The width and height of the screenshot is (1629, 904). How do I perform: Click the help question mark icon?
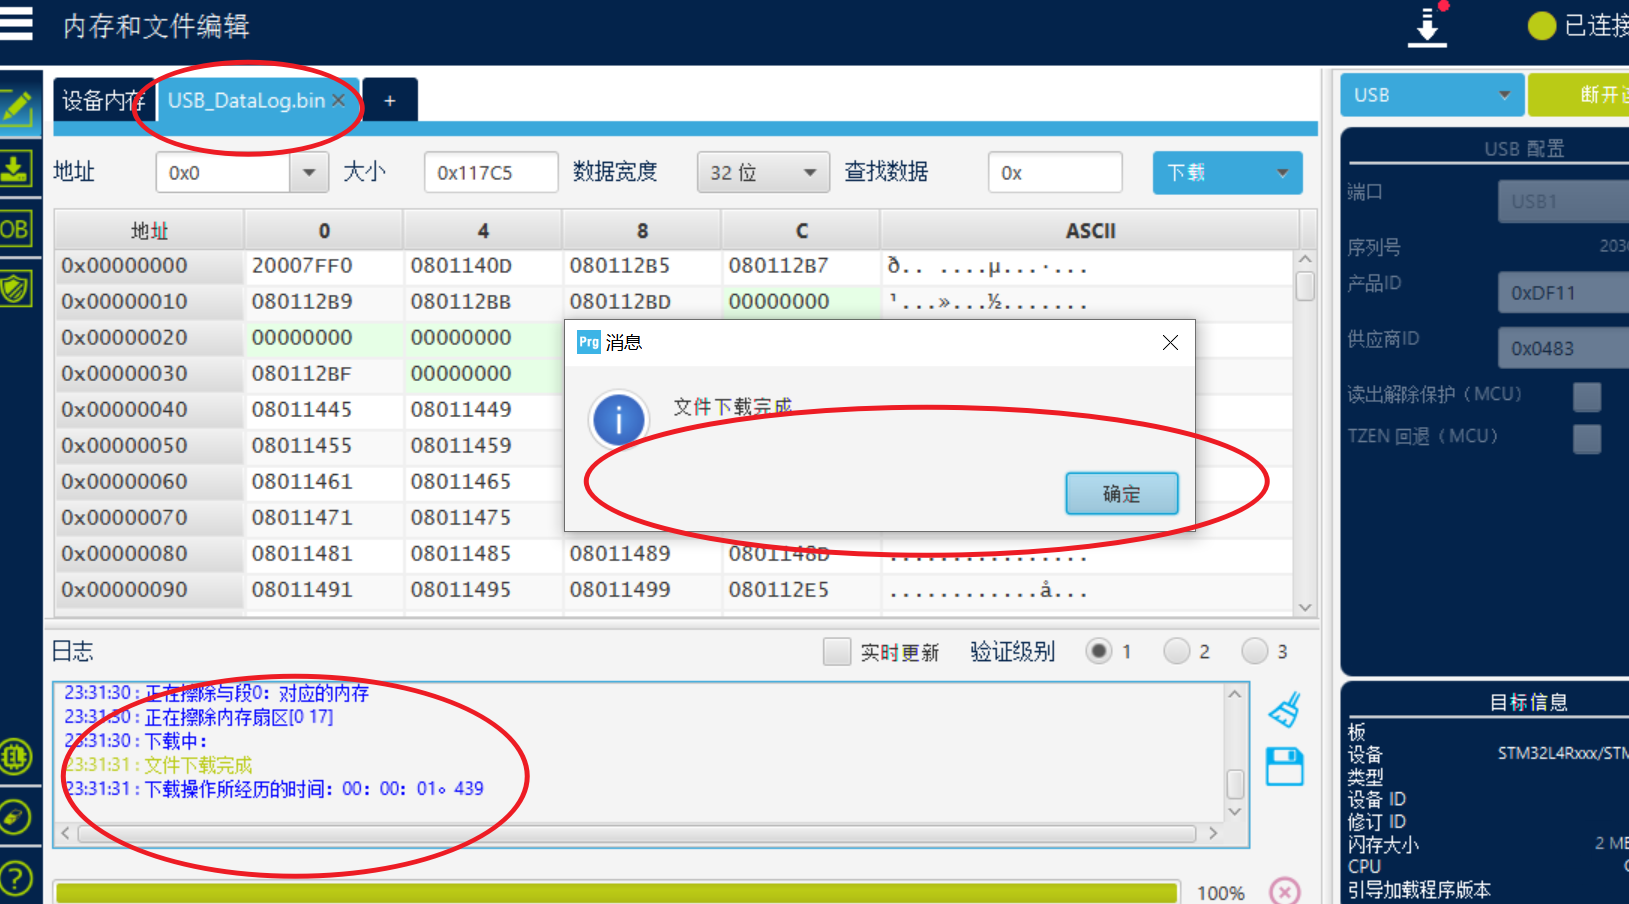tap(16, 879)
